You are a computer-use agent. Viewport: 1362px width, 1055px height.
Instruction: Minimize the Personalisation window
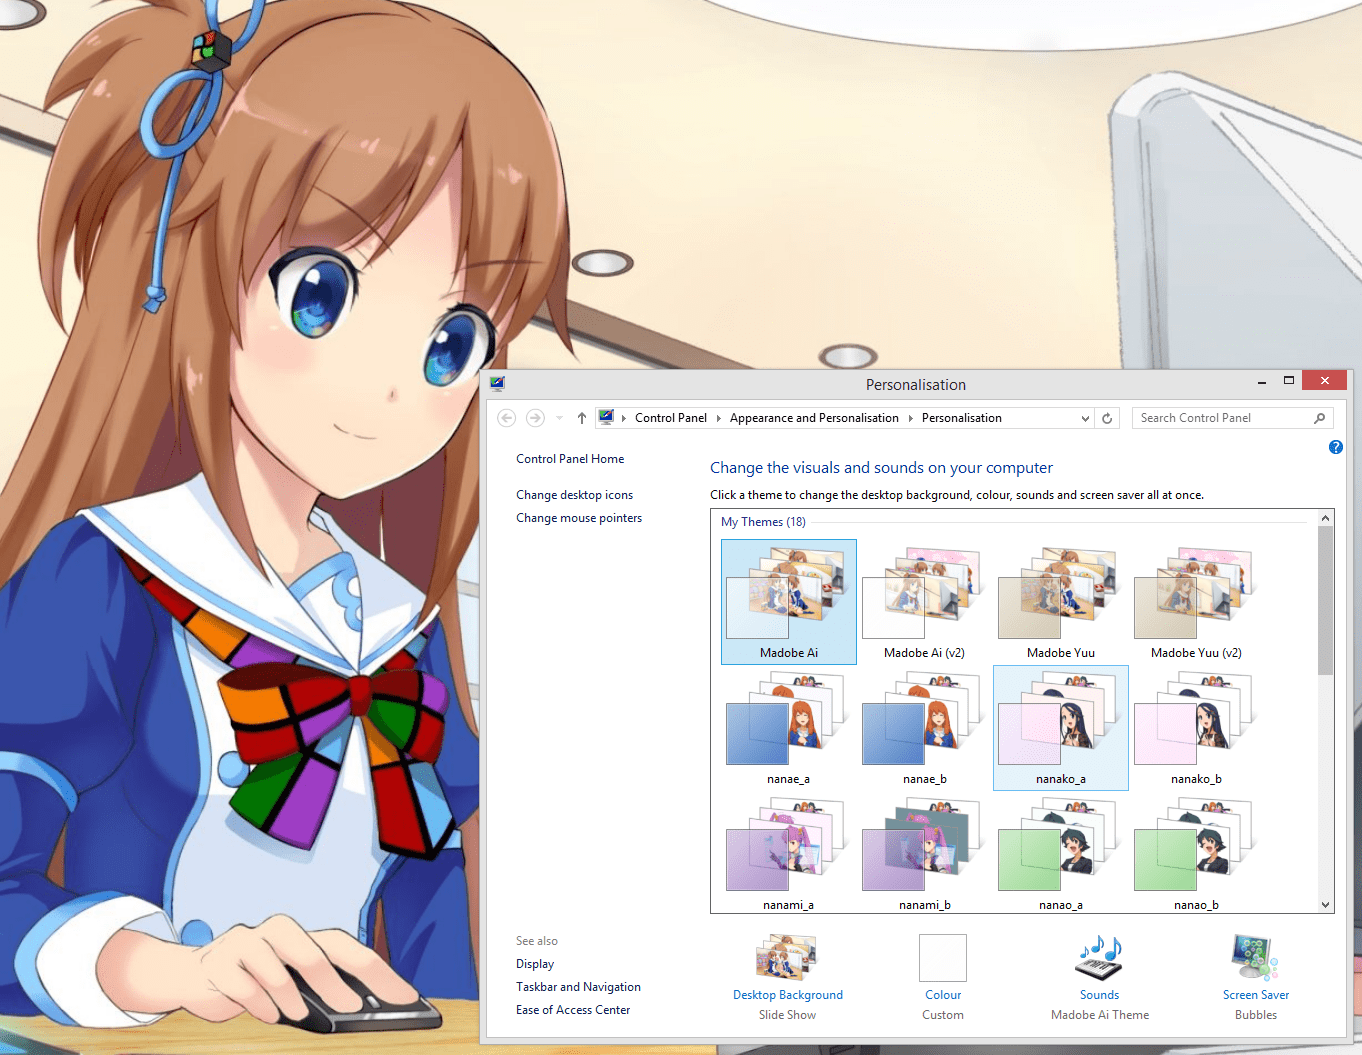1262,381
